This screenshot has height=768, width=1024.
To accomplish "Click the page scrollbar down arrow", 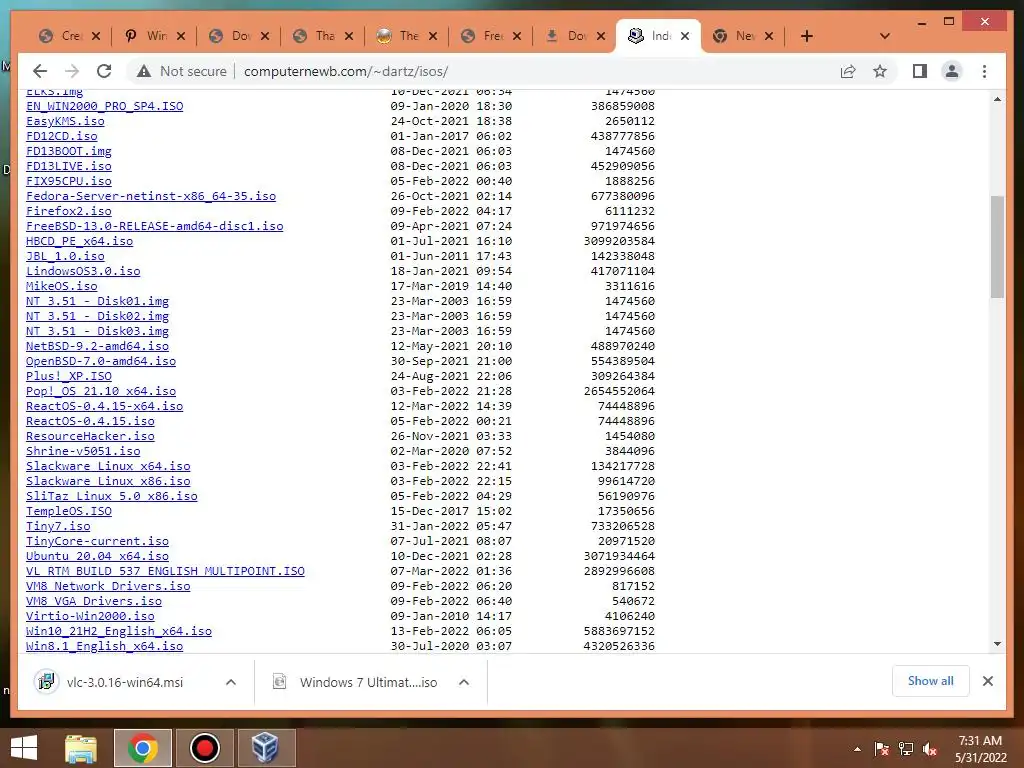I will click(x=997, y=644).
